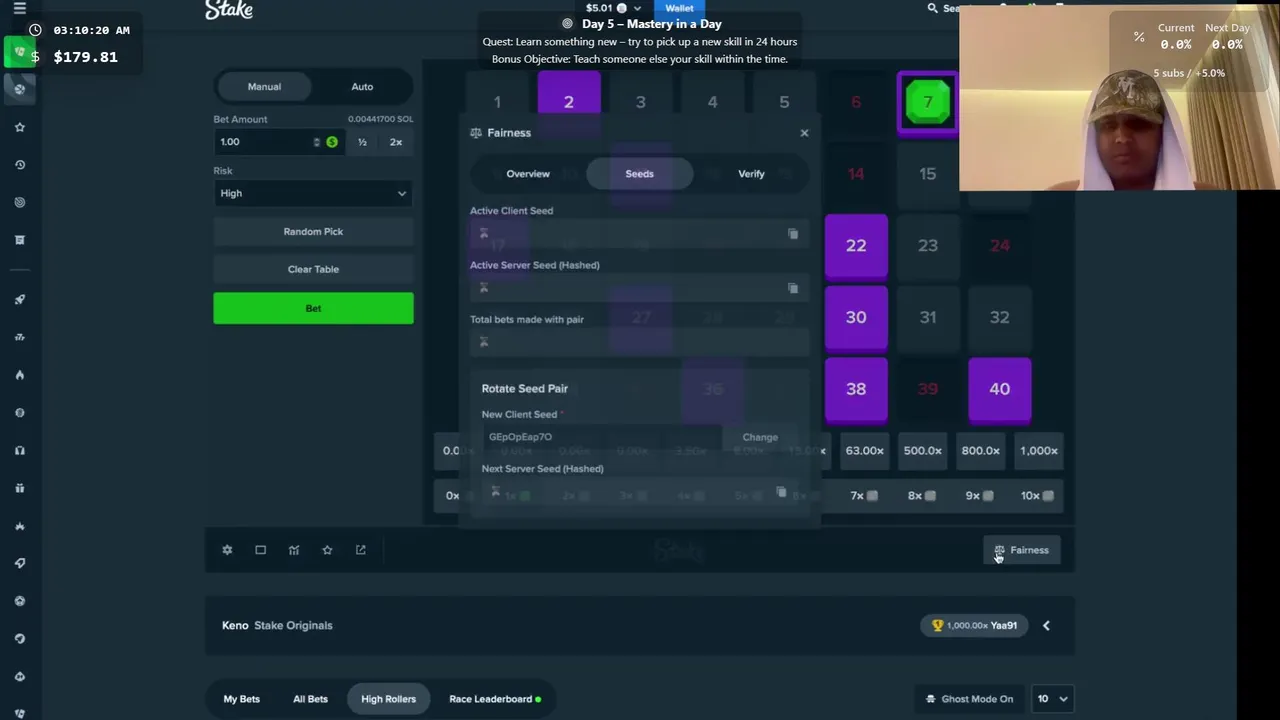Deselect Keno tile number 30
The height and width of the screenshot is (720, 1280).
tap(856, 318)
